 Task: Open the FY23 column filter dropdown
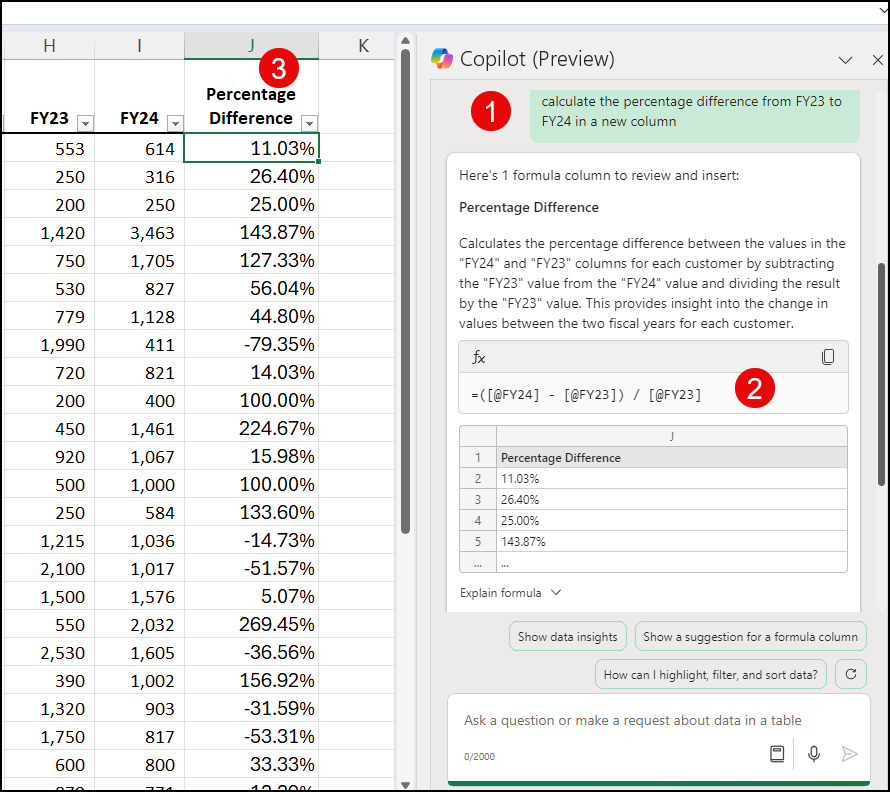click(86, 122)
